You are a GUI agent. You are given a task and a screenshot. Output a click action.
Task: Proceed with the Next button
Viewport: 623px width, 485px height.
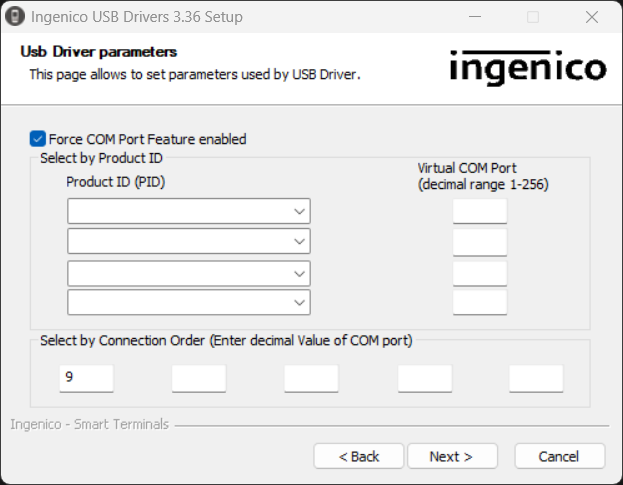[453, 456]
